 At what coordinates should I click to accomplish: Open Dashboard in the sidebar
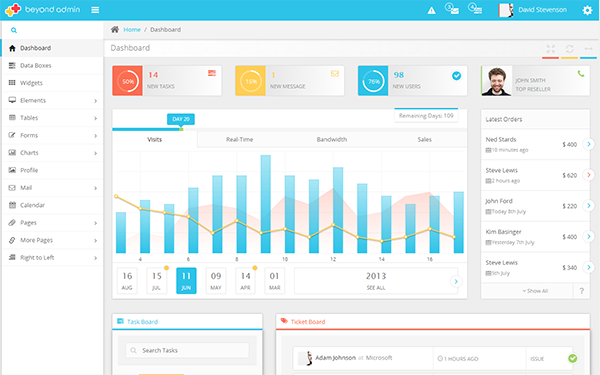[52, 48]
